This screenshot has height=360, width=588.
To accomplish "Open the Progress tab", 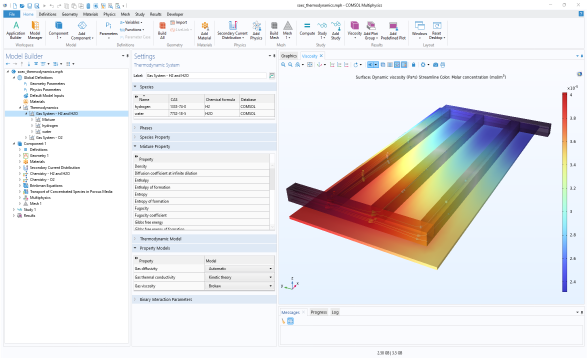I will 319,312.
